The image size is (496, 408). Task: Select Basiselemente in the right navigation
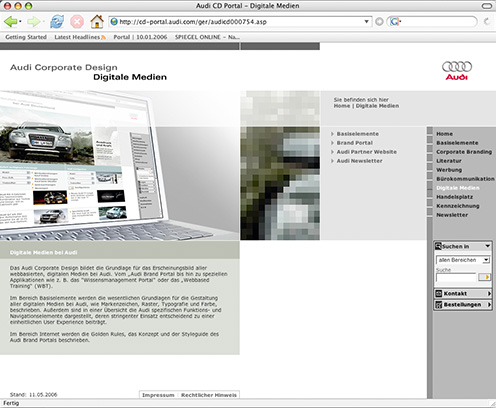(x=457, y=143)
